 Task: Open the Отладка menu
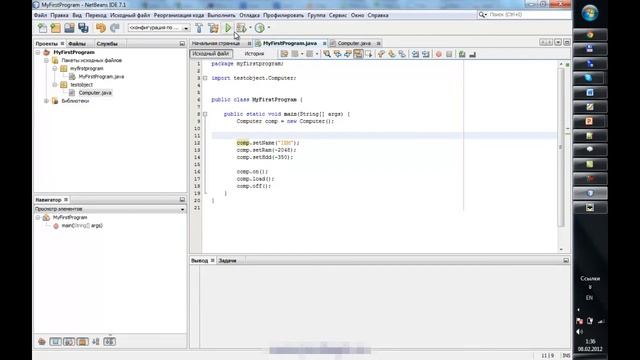pyautogui.click(x=249, y=15)
